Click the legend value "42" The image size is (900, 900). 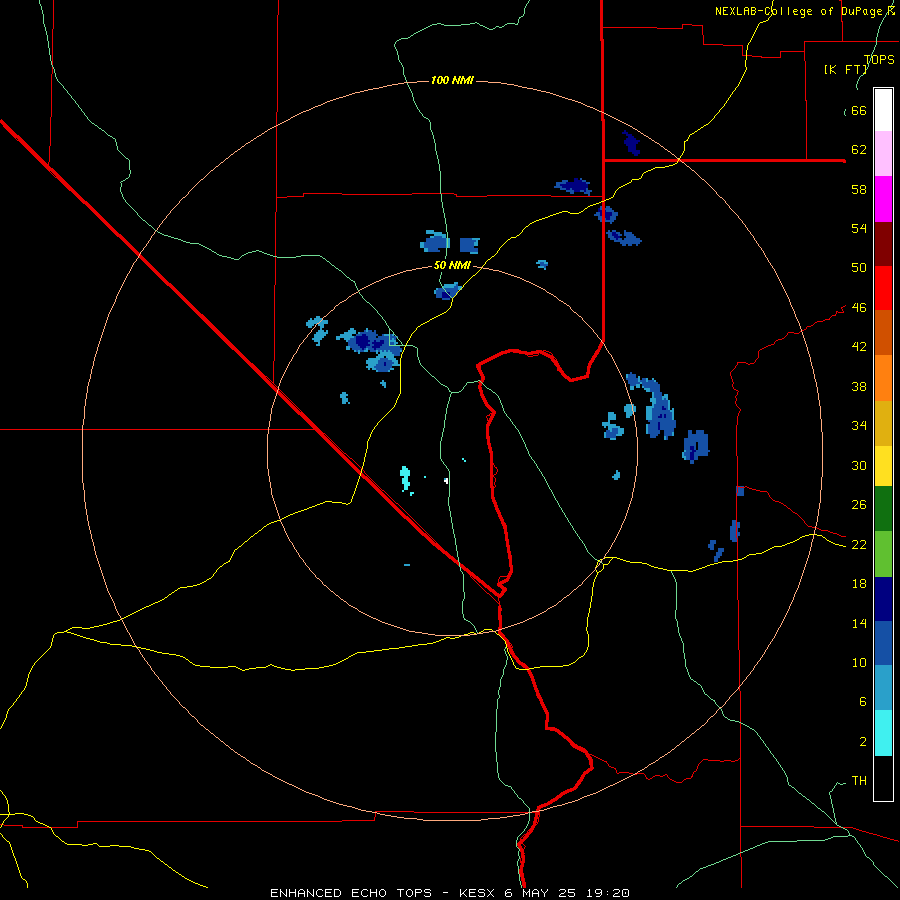click(x=859, y=347)
